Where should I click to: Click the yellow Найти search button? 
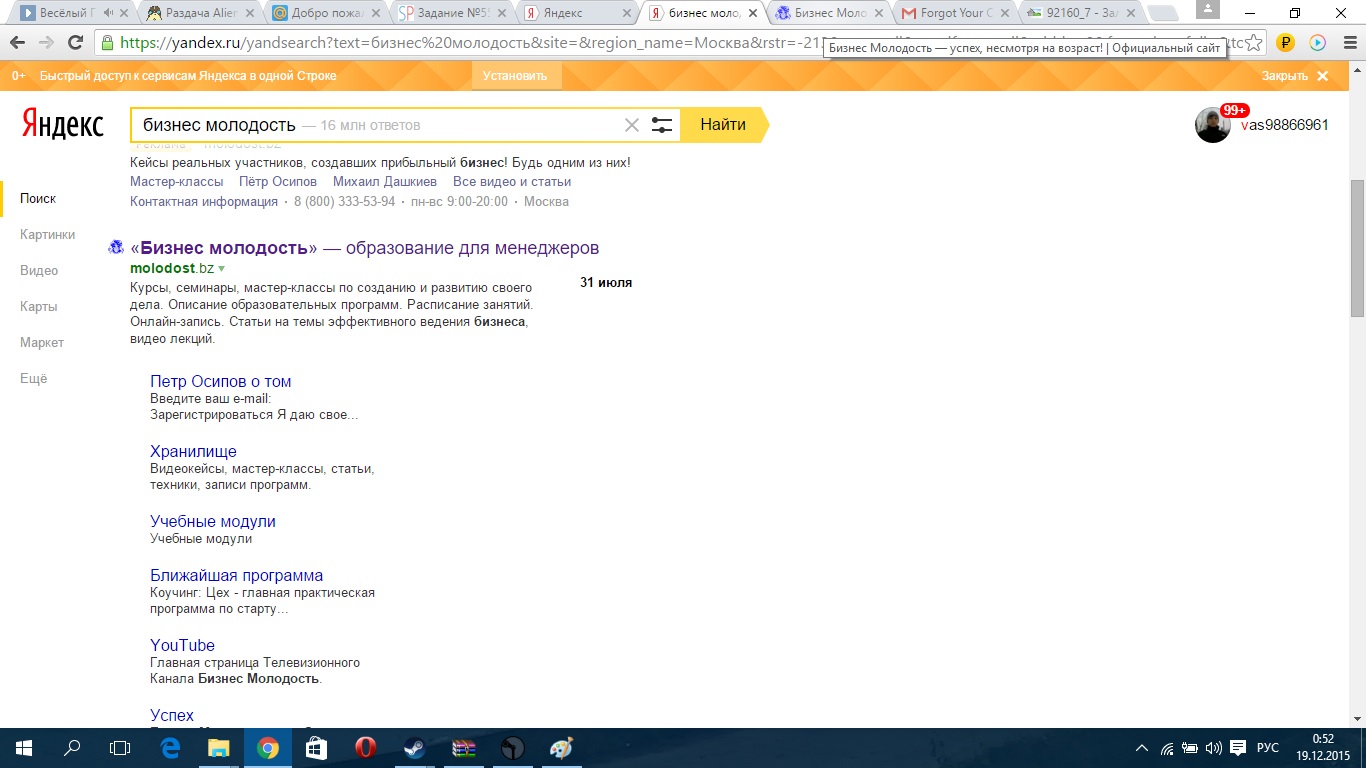tap(723, 125)
